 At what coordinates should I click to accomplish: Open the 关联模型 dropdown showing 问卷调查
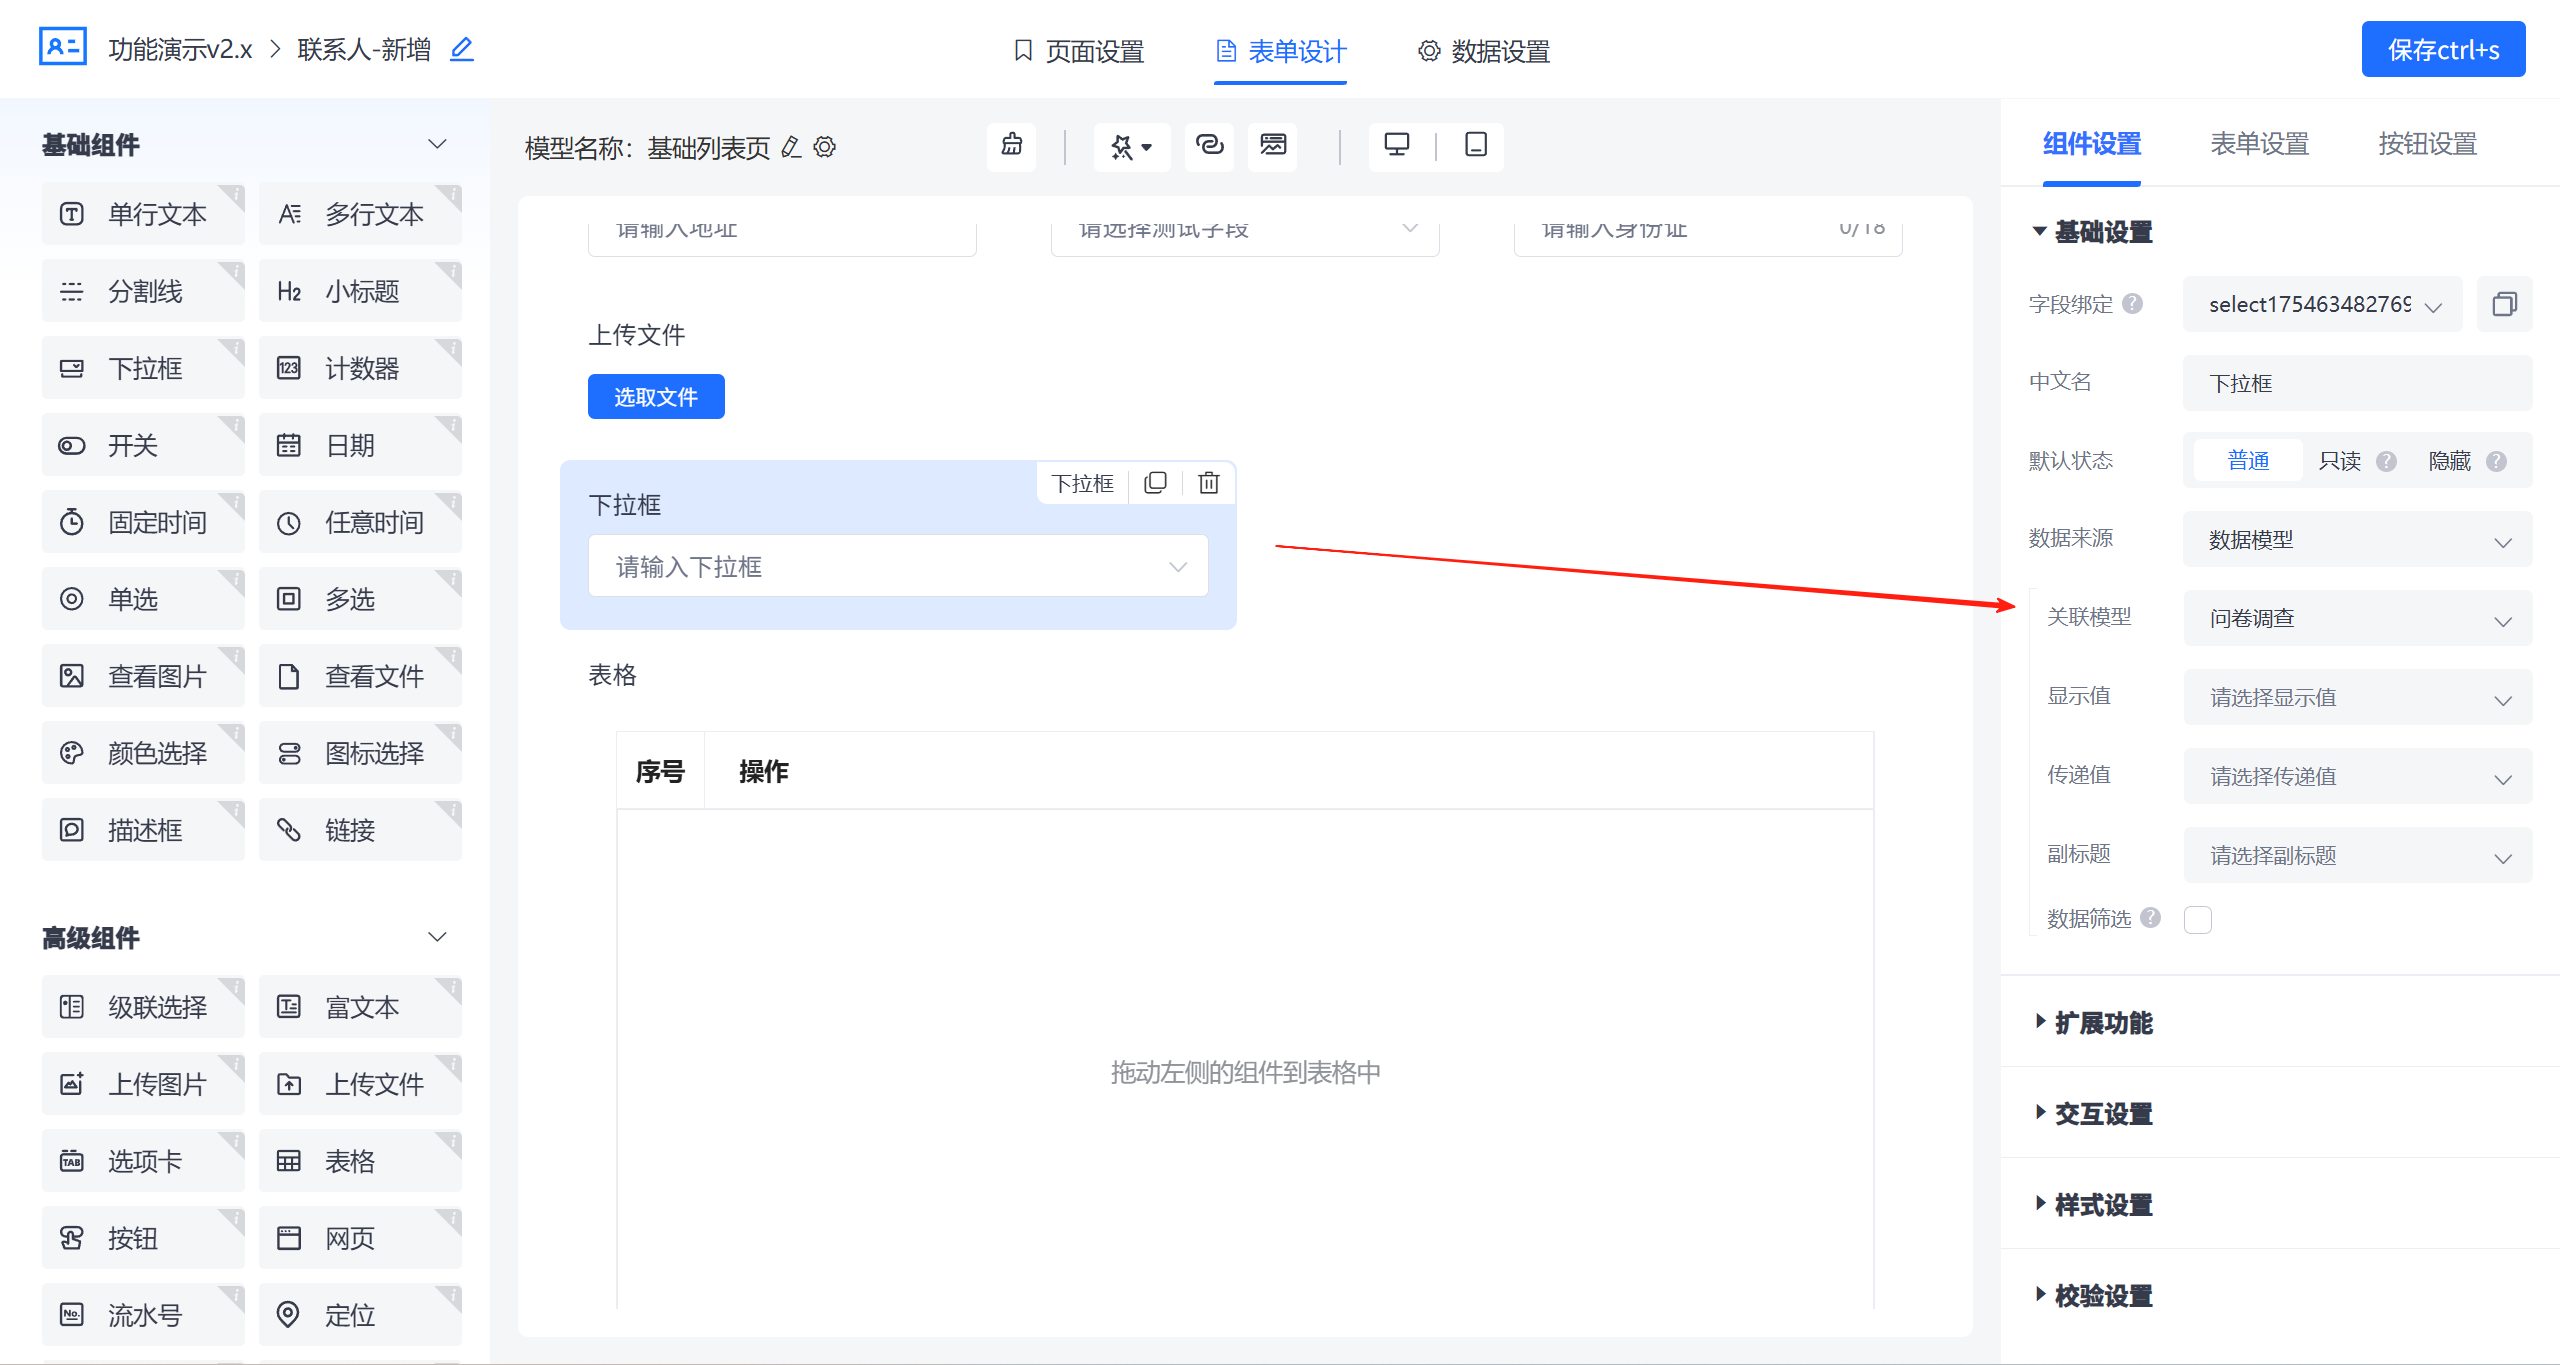pyautogui.click(x=2357, y=618)
